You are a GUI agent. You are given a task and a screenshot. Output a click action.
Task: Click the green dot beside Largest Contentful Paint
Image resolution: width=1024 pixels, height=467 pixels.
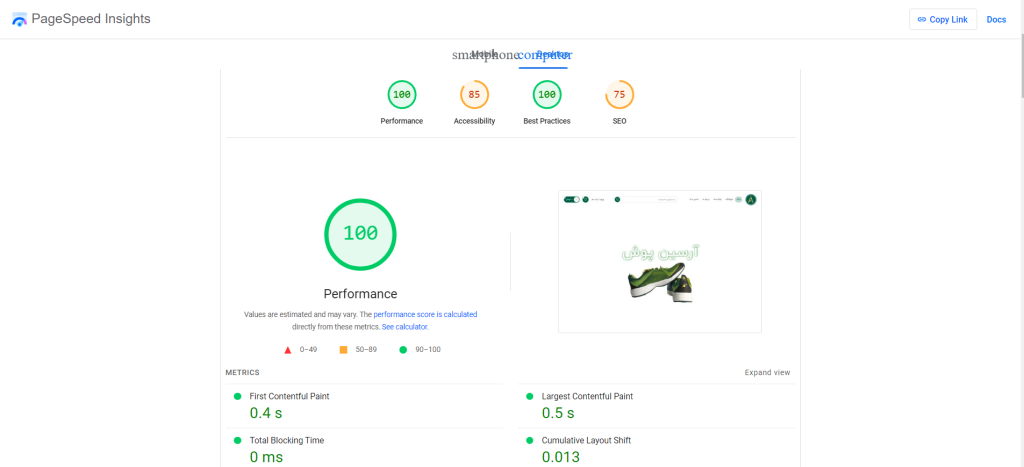[530, 396]
